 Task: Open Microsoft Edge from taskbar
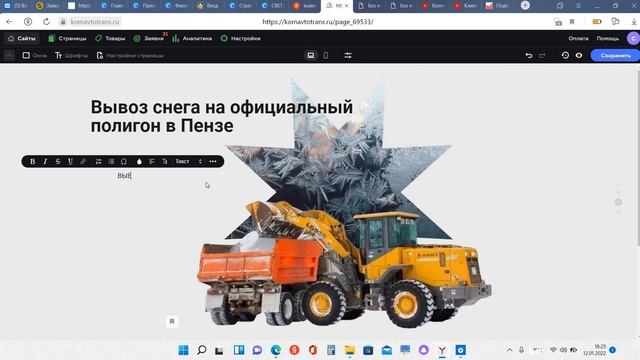pos(276,350)
